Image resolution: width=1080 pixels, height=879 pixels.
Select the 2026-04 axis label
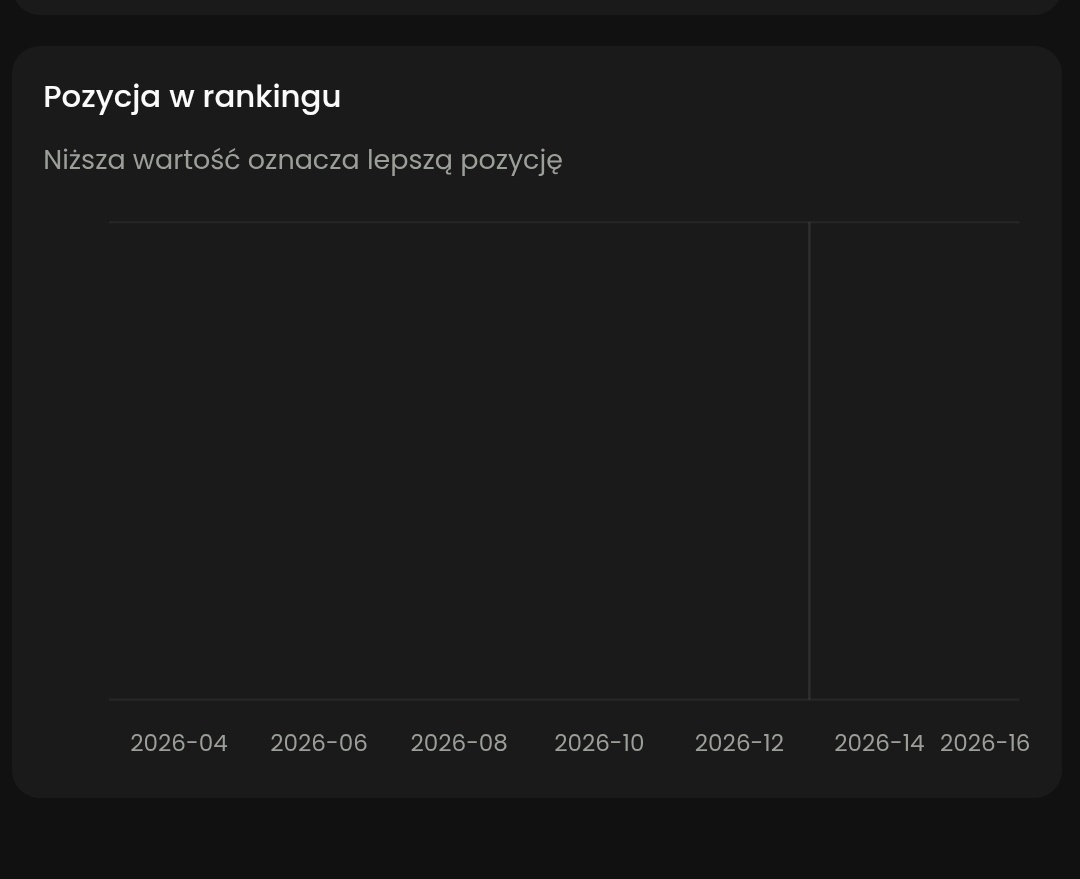tap(179, 743)
